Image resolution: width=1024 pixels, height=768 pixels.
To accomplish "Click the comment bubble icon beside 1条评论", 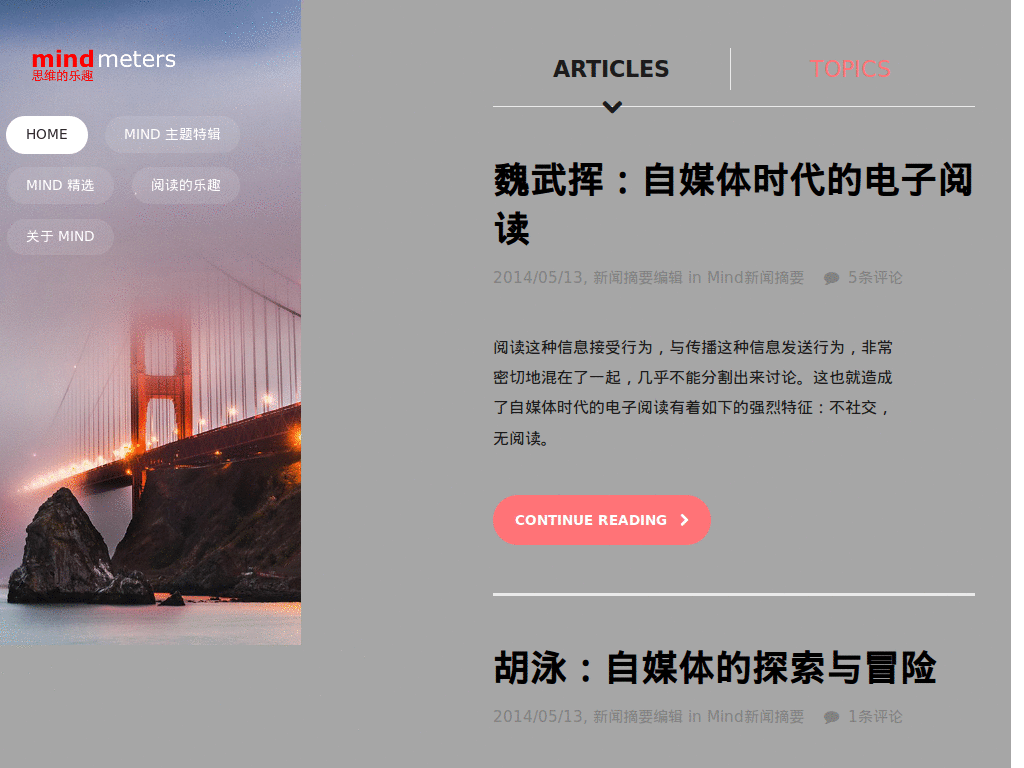I will pyautogui.click(x=831, y=717).
